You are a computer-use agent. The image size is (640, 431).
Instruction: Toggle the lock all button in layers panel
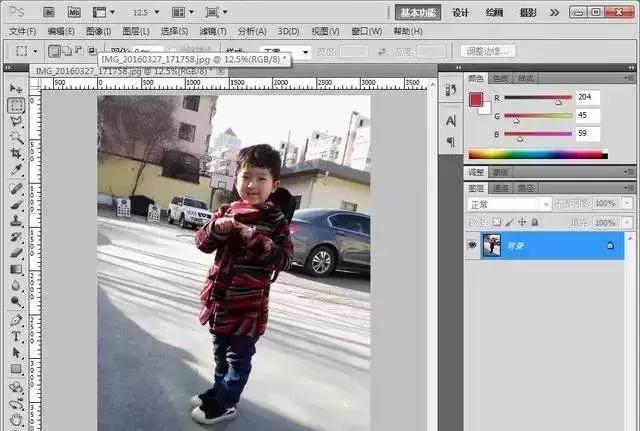pyautogui.click(x=535, y=222)
